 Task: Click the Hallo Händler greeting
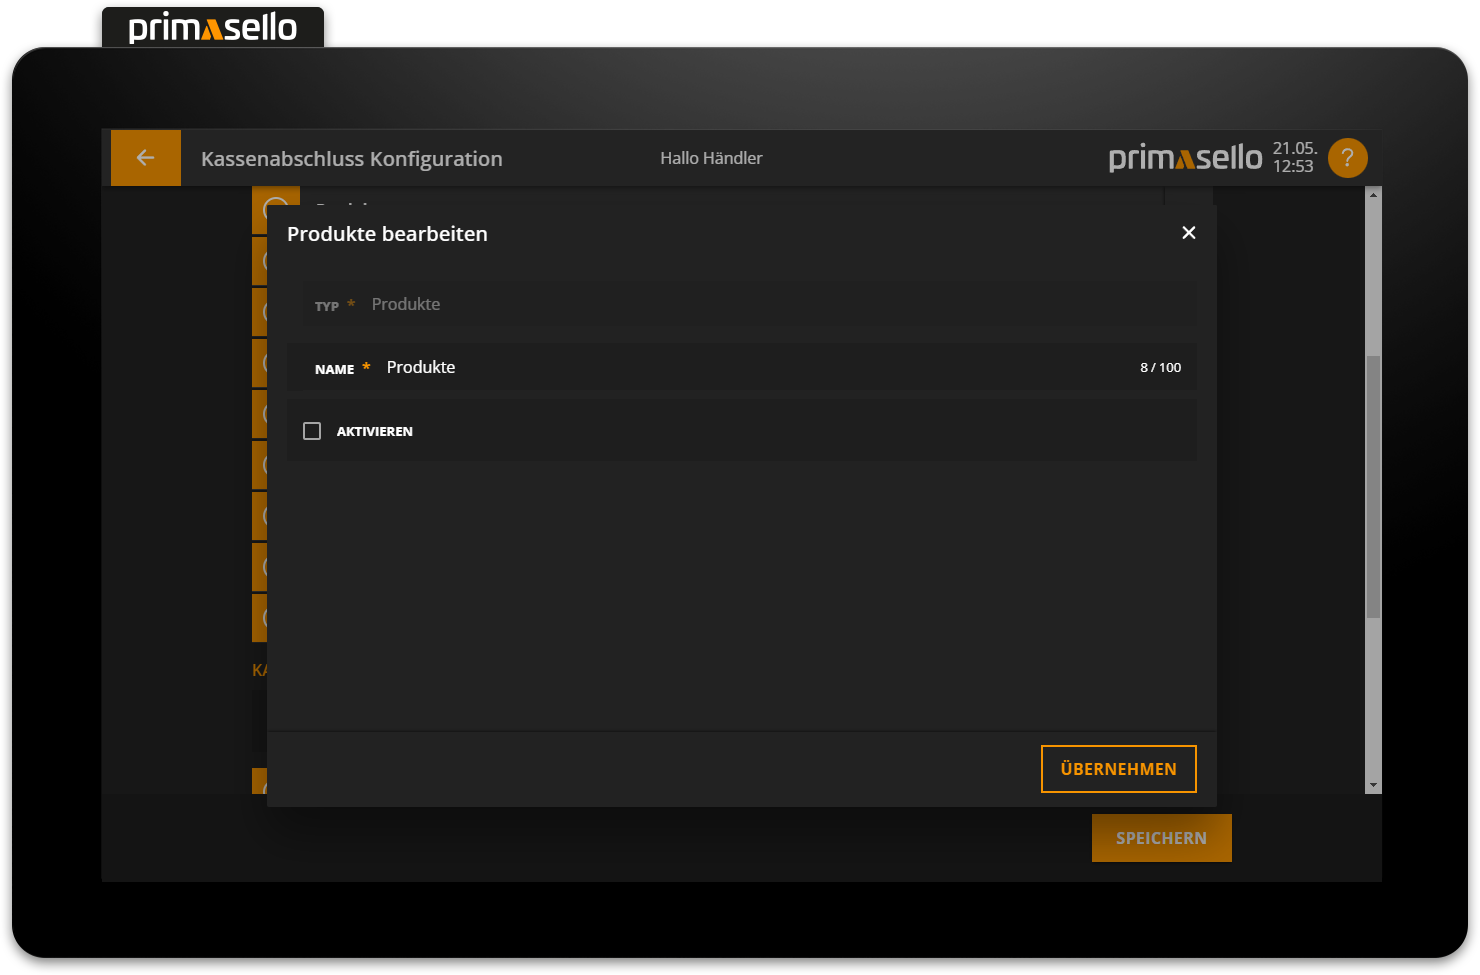click(x=711, y=158)
